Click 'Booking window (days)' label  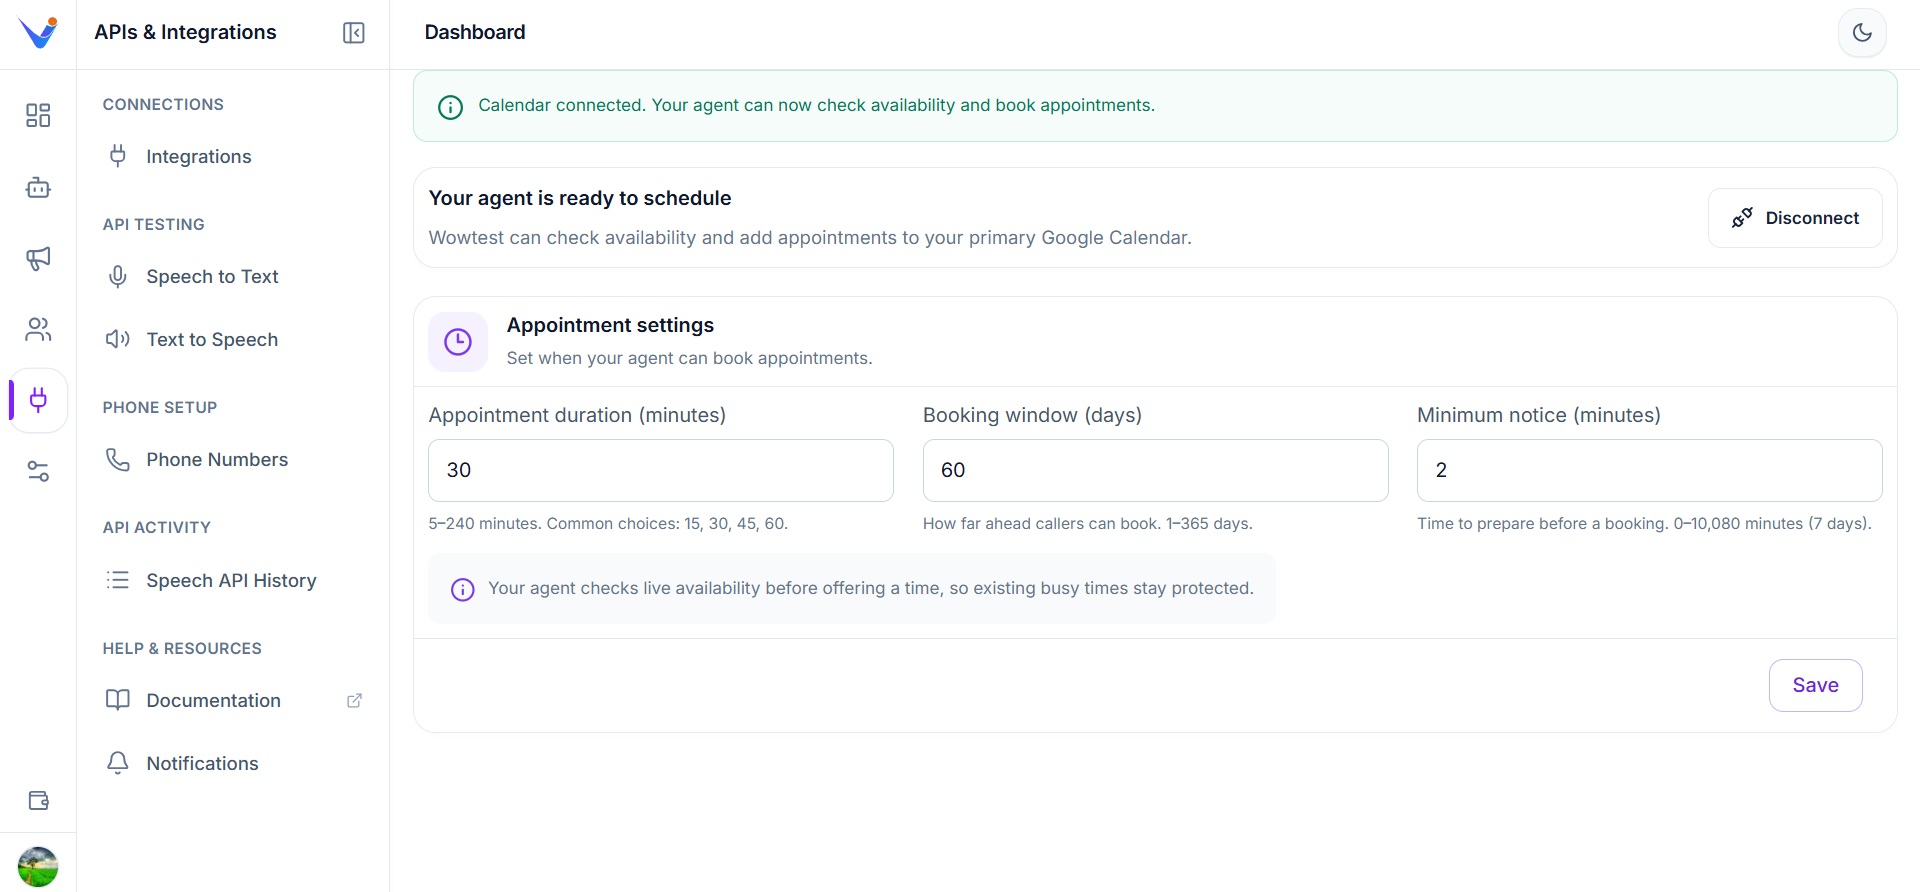pyautogui.click(x=1032, y=415)
